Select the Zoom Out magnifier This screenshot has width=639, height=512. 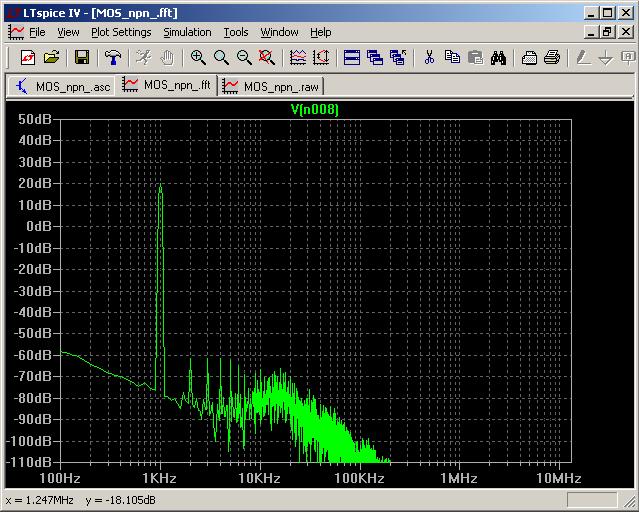click(244, 57)
